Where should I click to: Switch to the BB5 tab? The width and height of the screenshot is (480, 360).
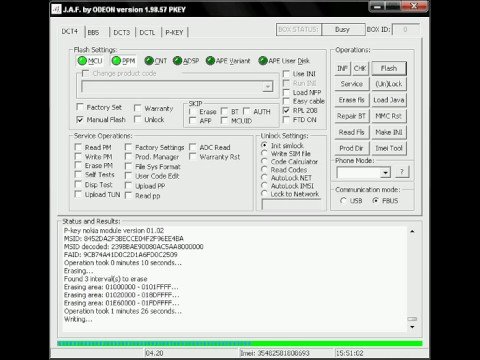pyautogui.click(x=93, y=32)
